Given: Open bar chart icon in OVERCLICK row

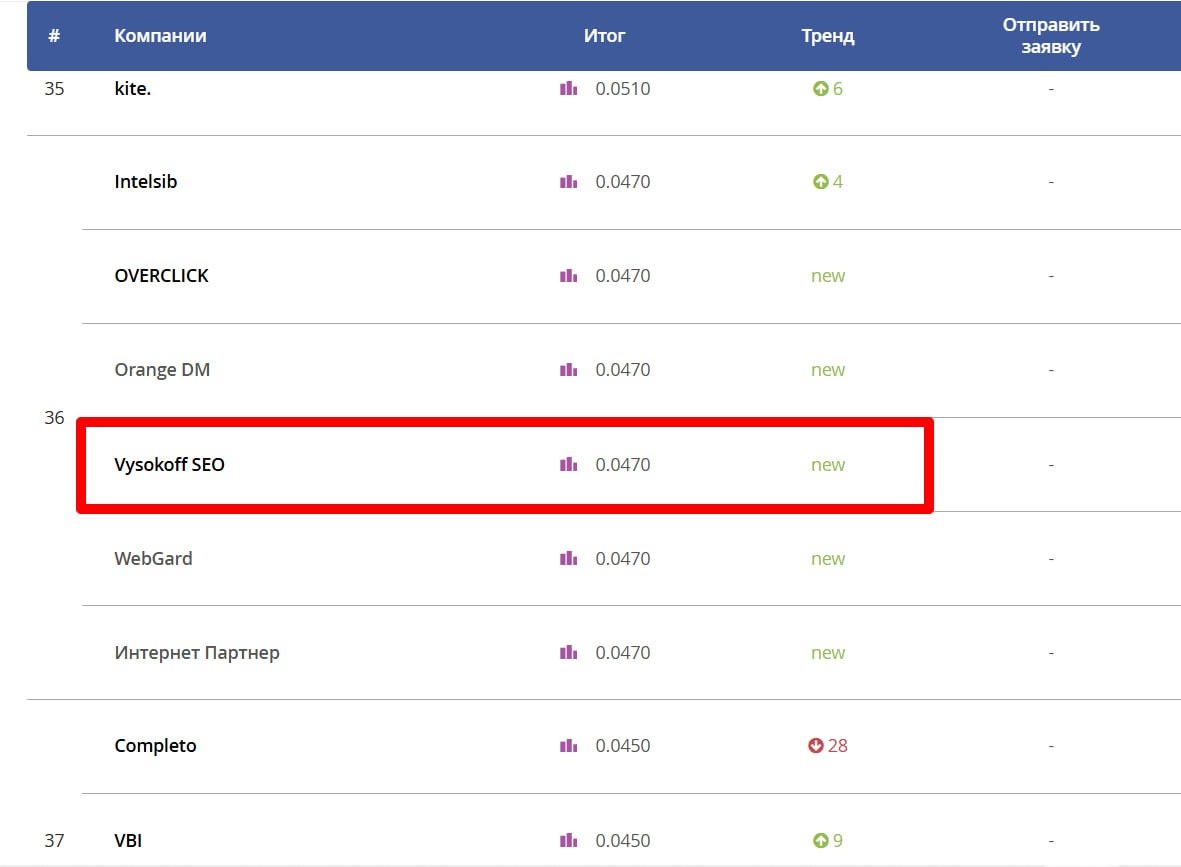Looking at the screenshot, I should point(569,276).
